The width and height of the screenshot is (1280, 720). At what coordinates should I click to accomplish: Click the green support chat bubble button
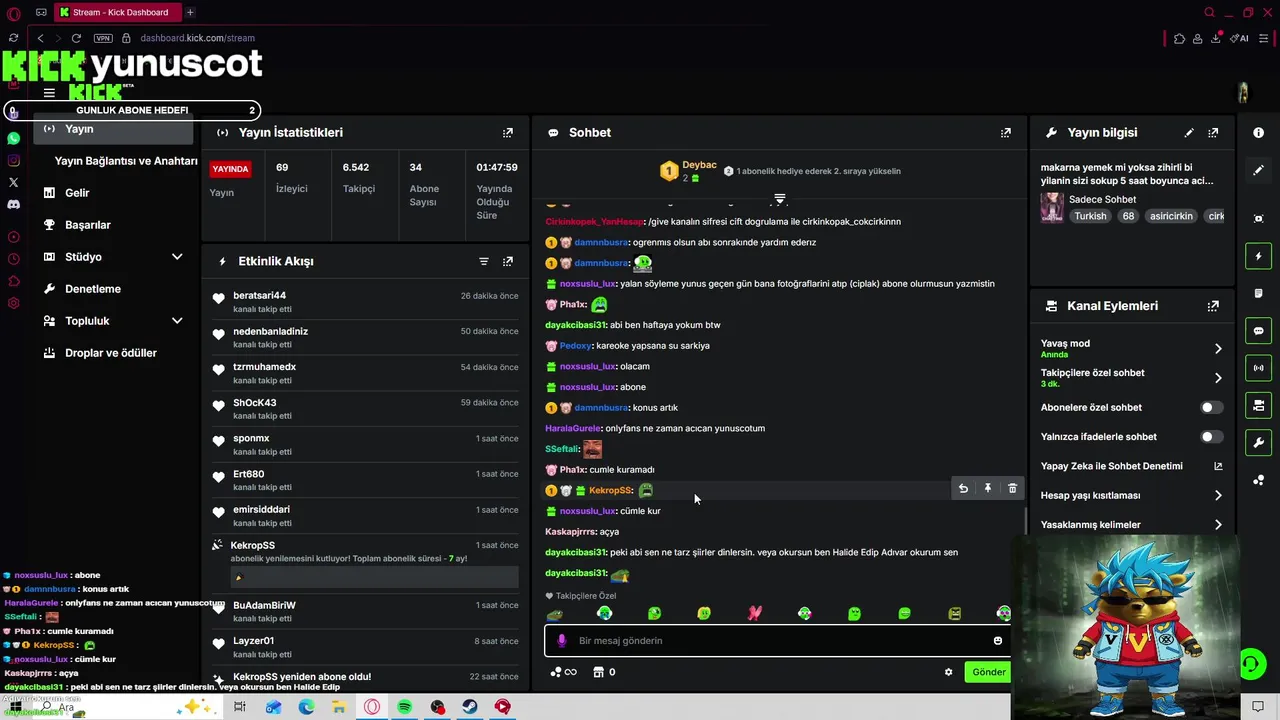(x=1251, y=662)
